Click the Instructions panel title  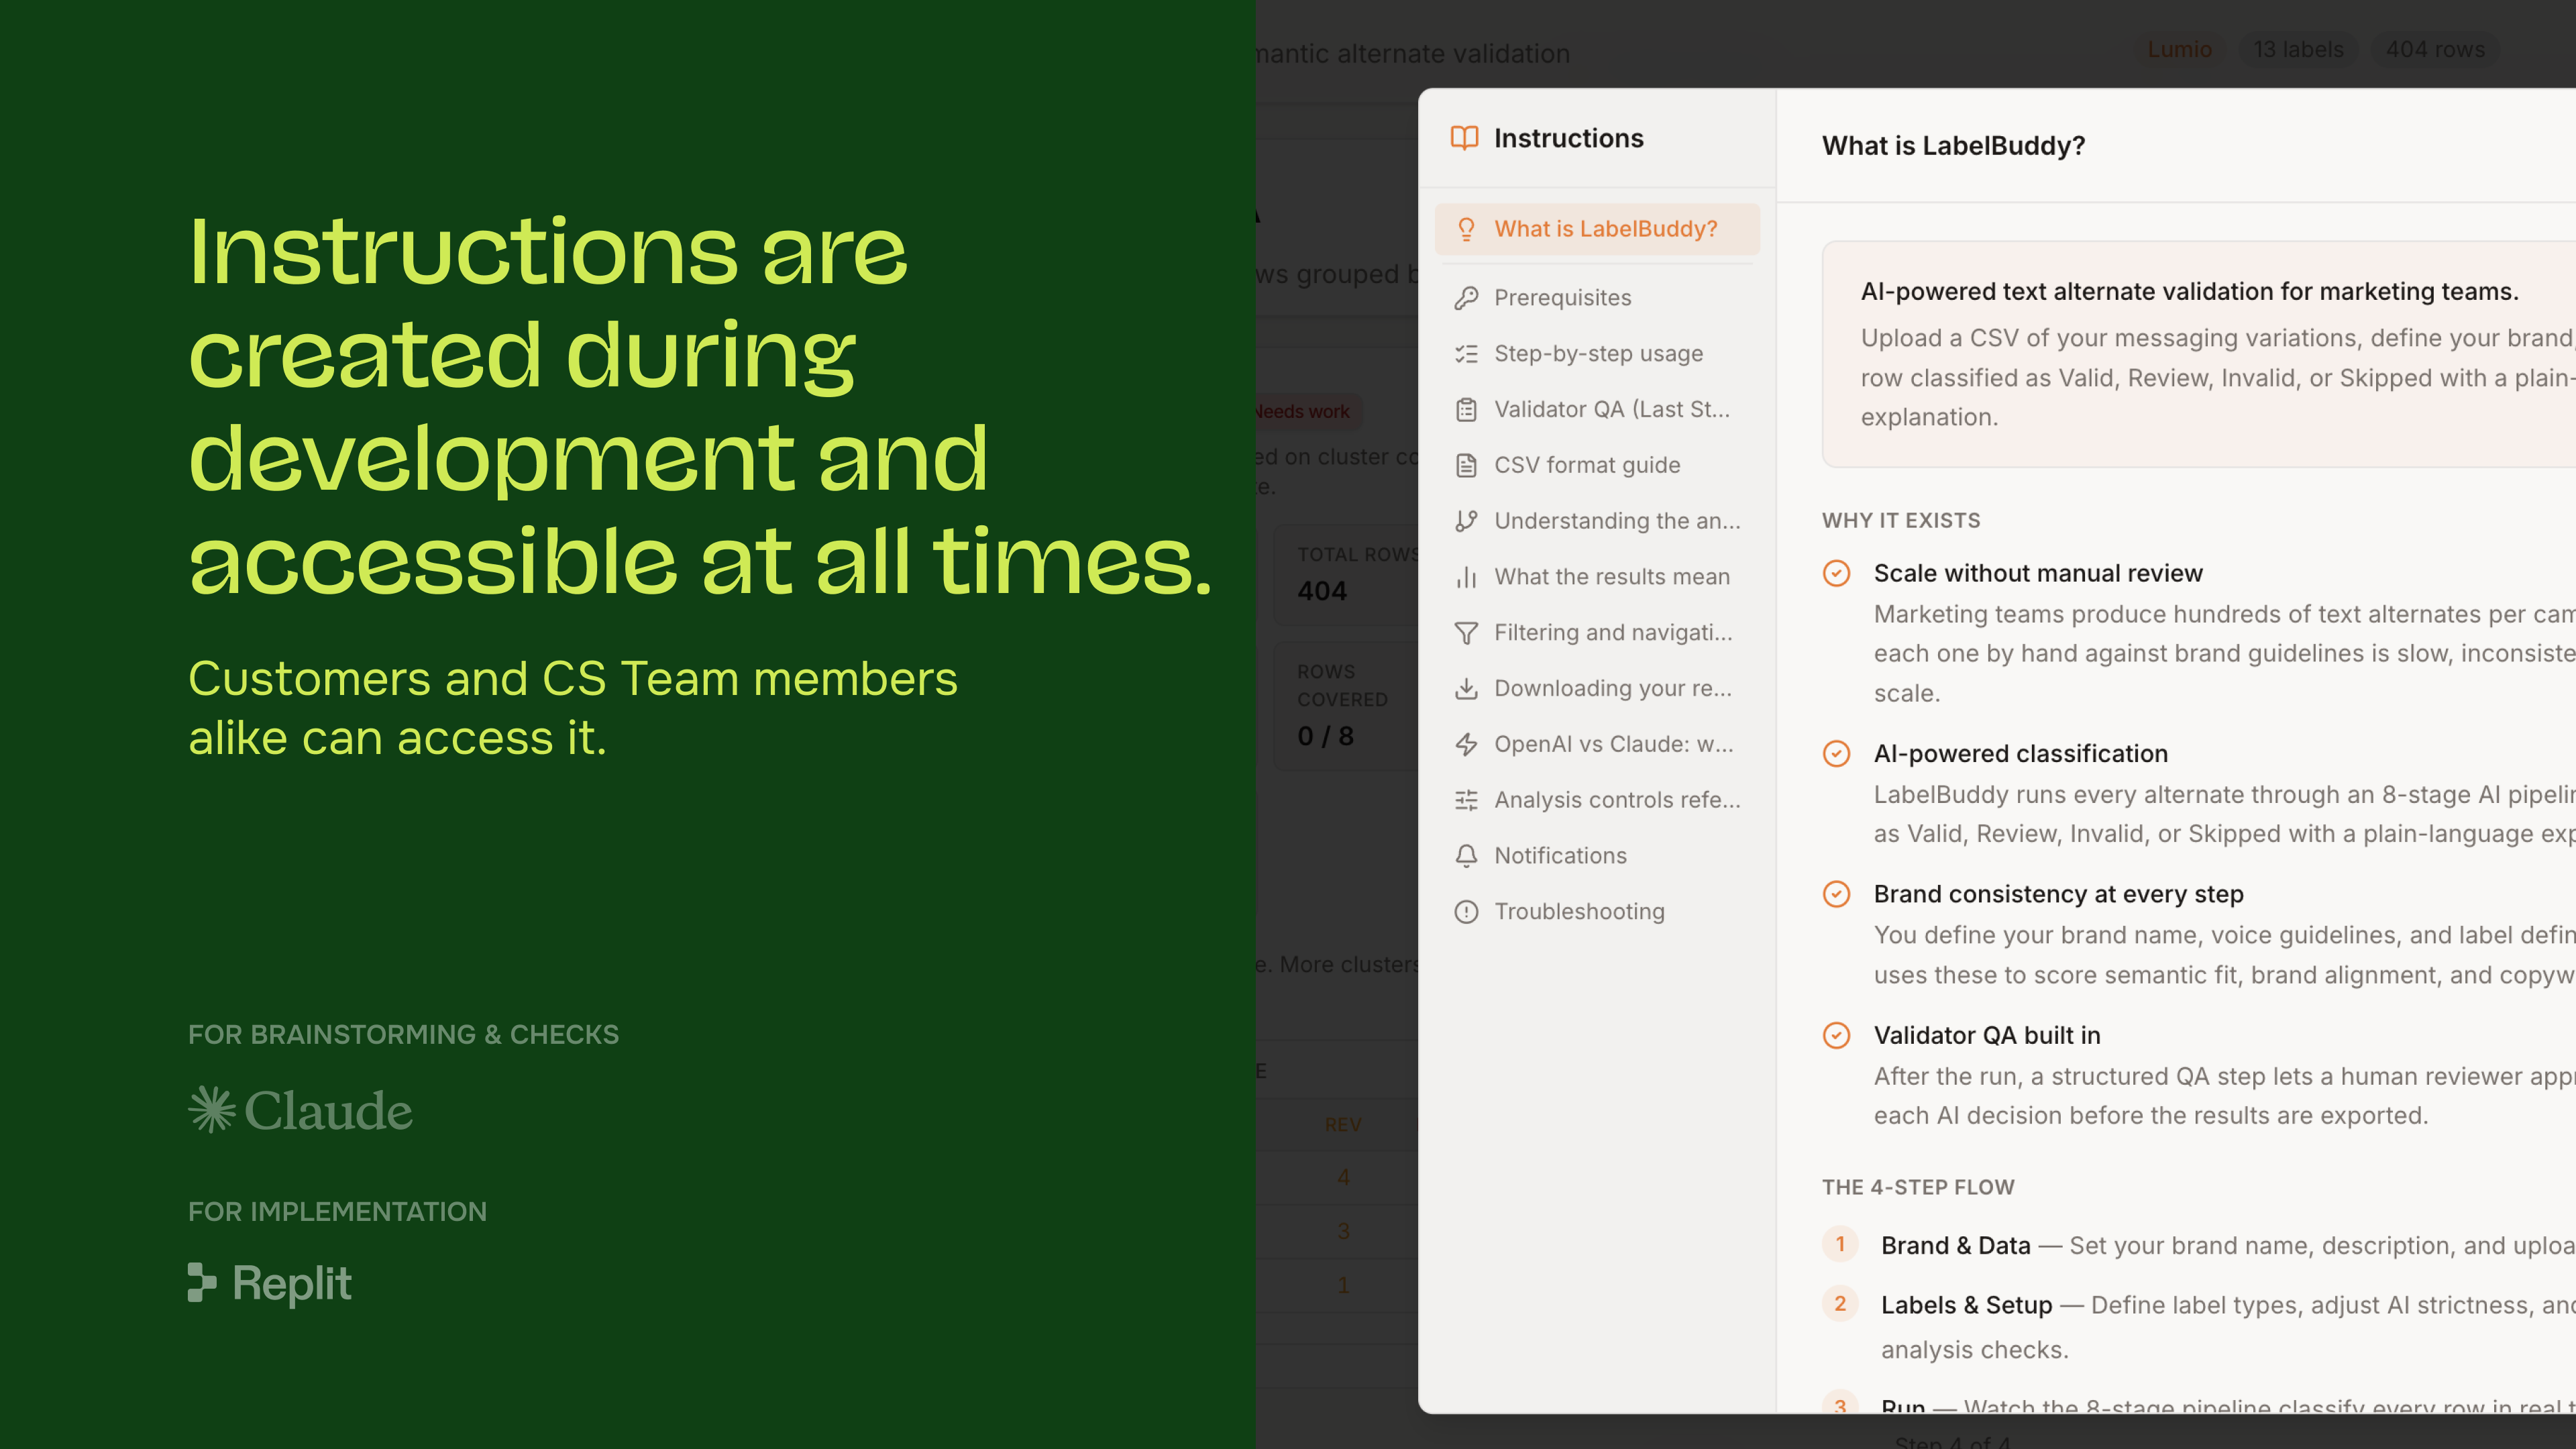click(1568, 138)
